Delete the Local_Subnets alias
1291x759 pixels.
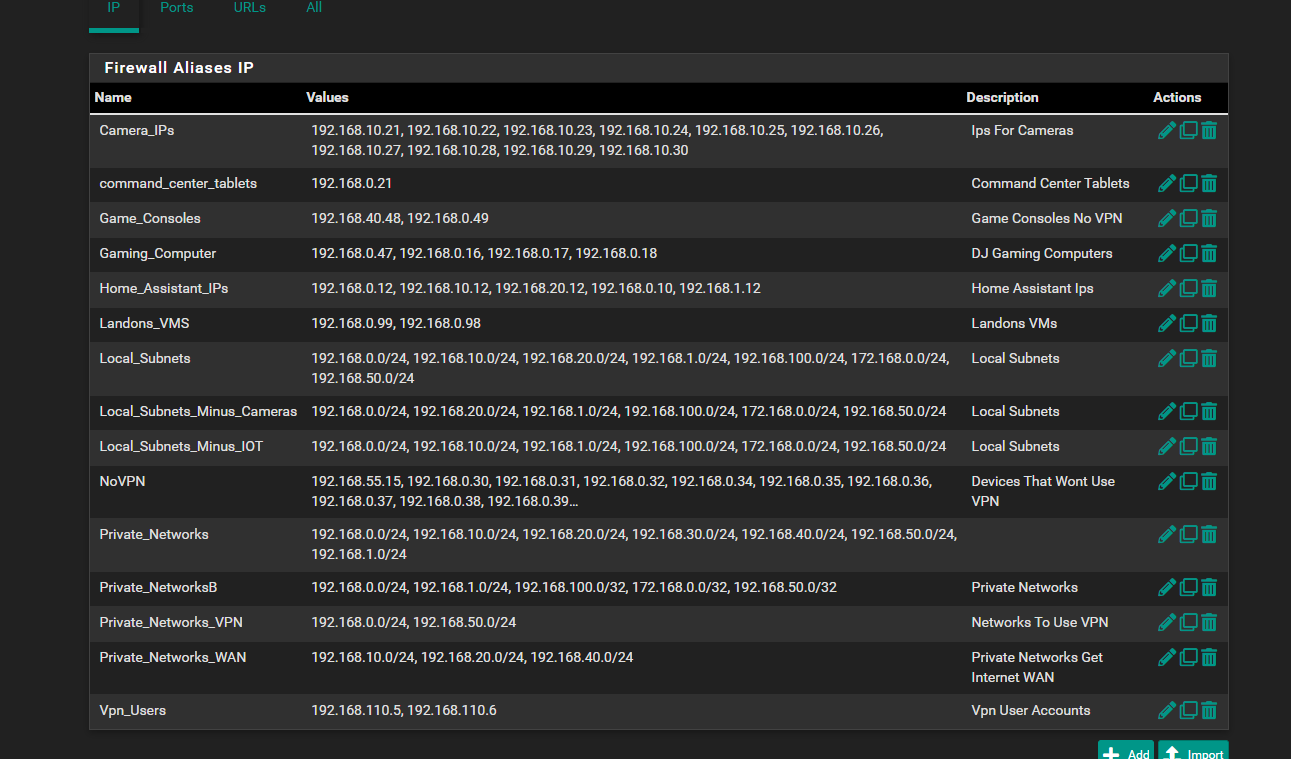point(1209,358)
